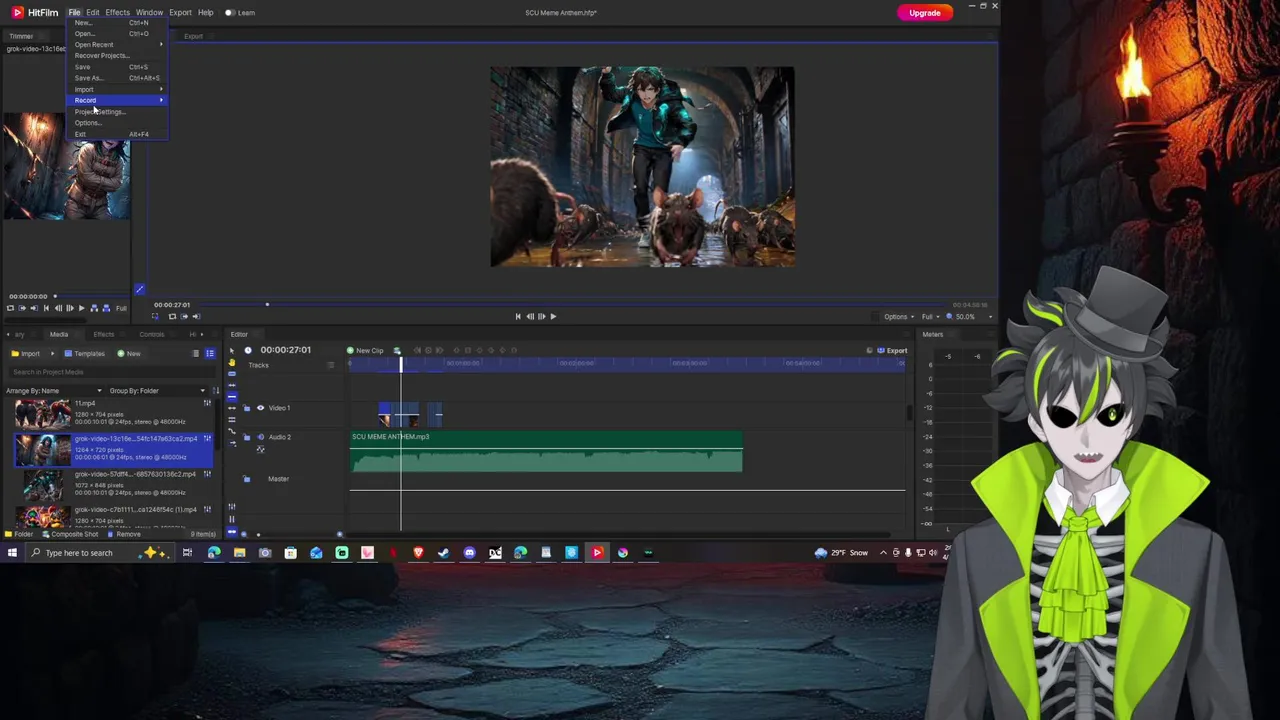This screenshot has width=1280, height=720.
Task: Click Remove in media panel
Action: pos(124,534)
